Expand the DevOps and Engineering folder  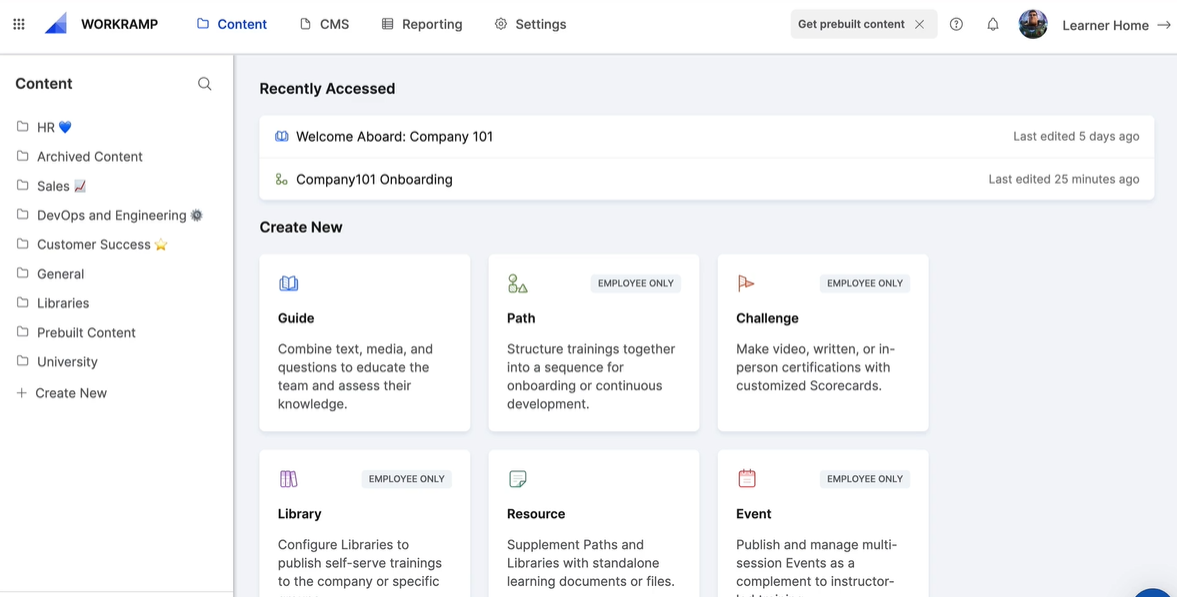(x=110, y=216)
